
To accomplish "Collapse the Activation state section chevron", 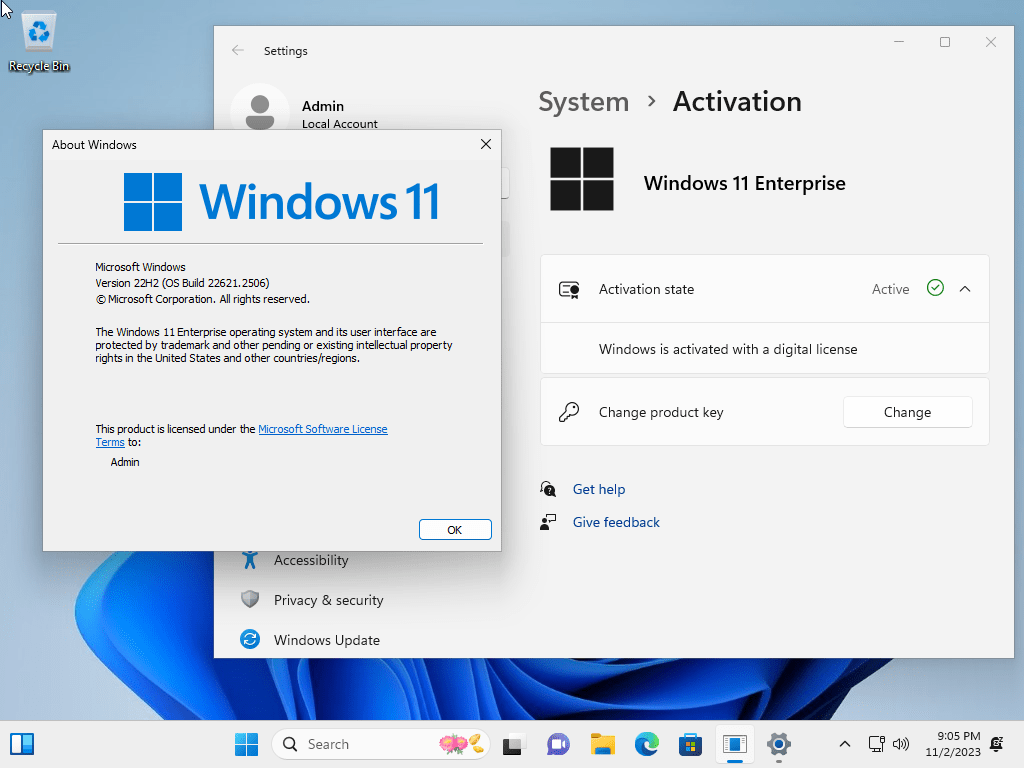I will coord(965,289).
